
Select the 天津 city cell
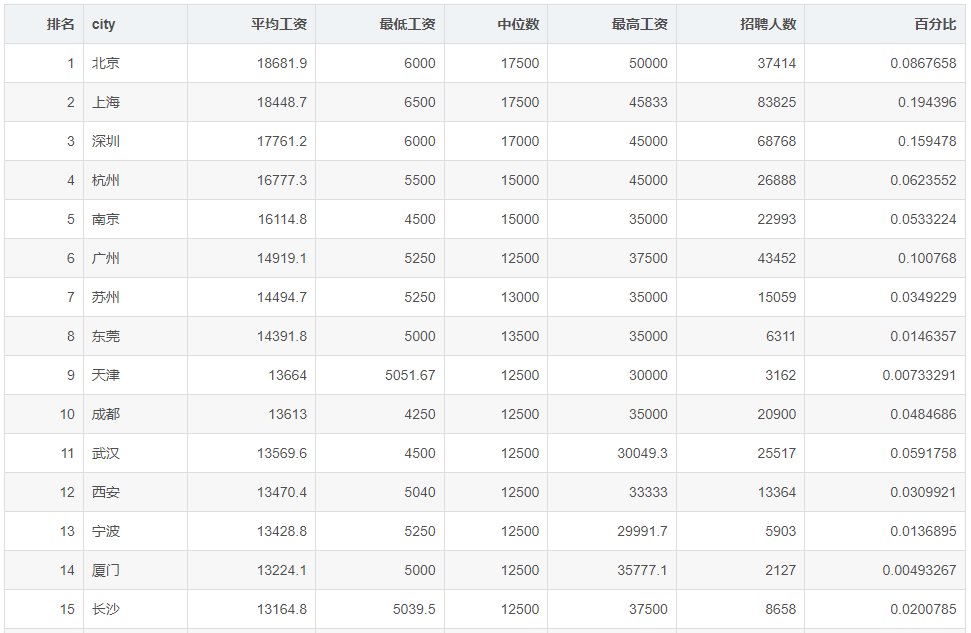point(136,375)
